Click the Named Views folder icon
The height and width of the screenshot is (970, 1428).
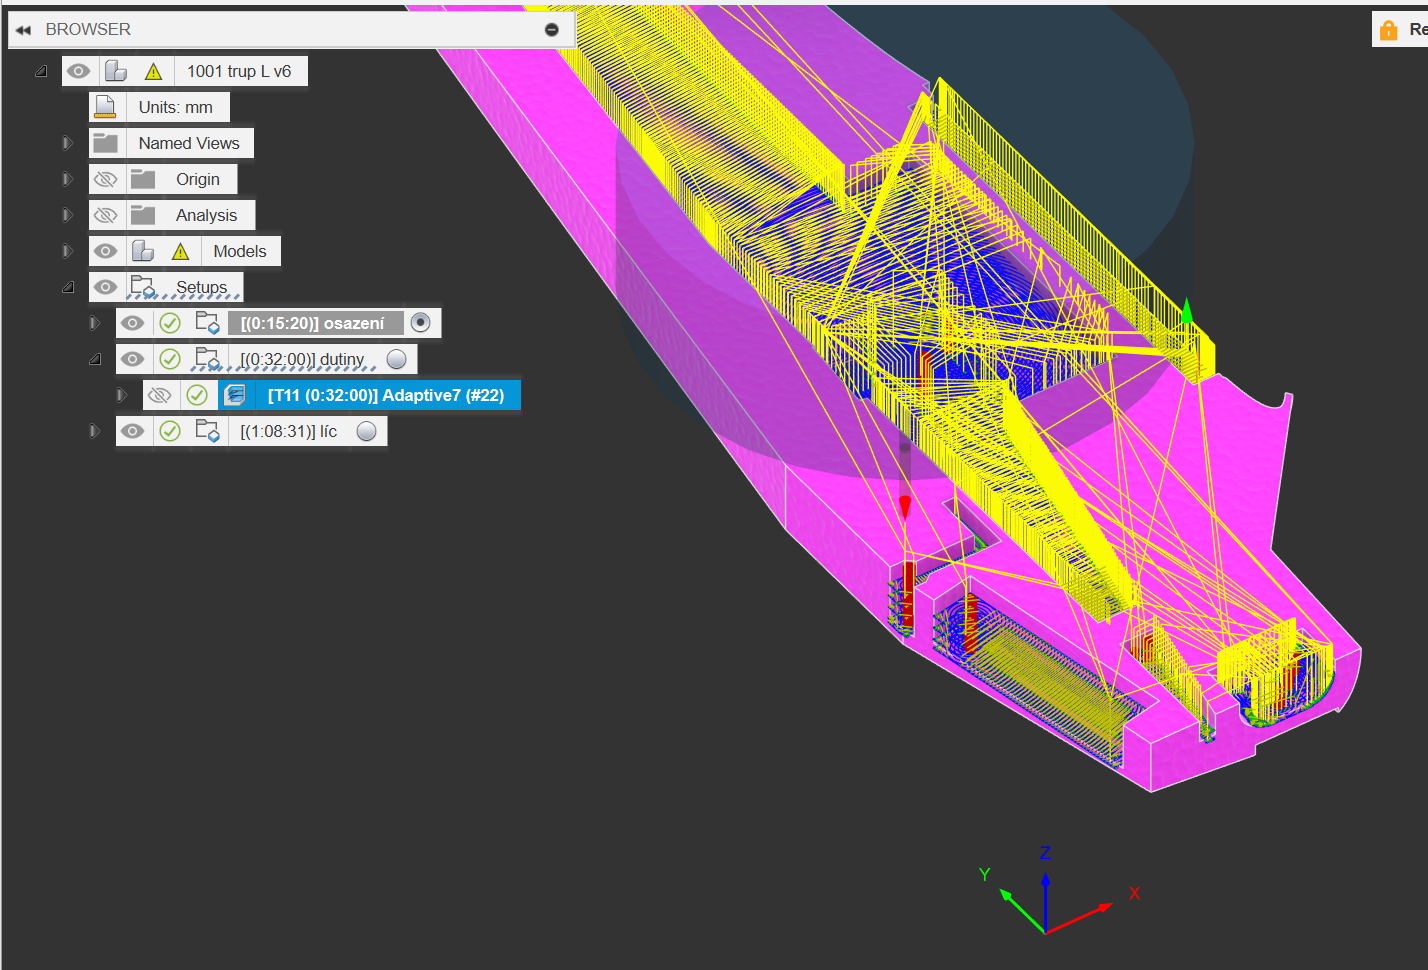(105, 143)
